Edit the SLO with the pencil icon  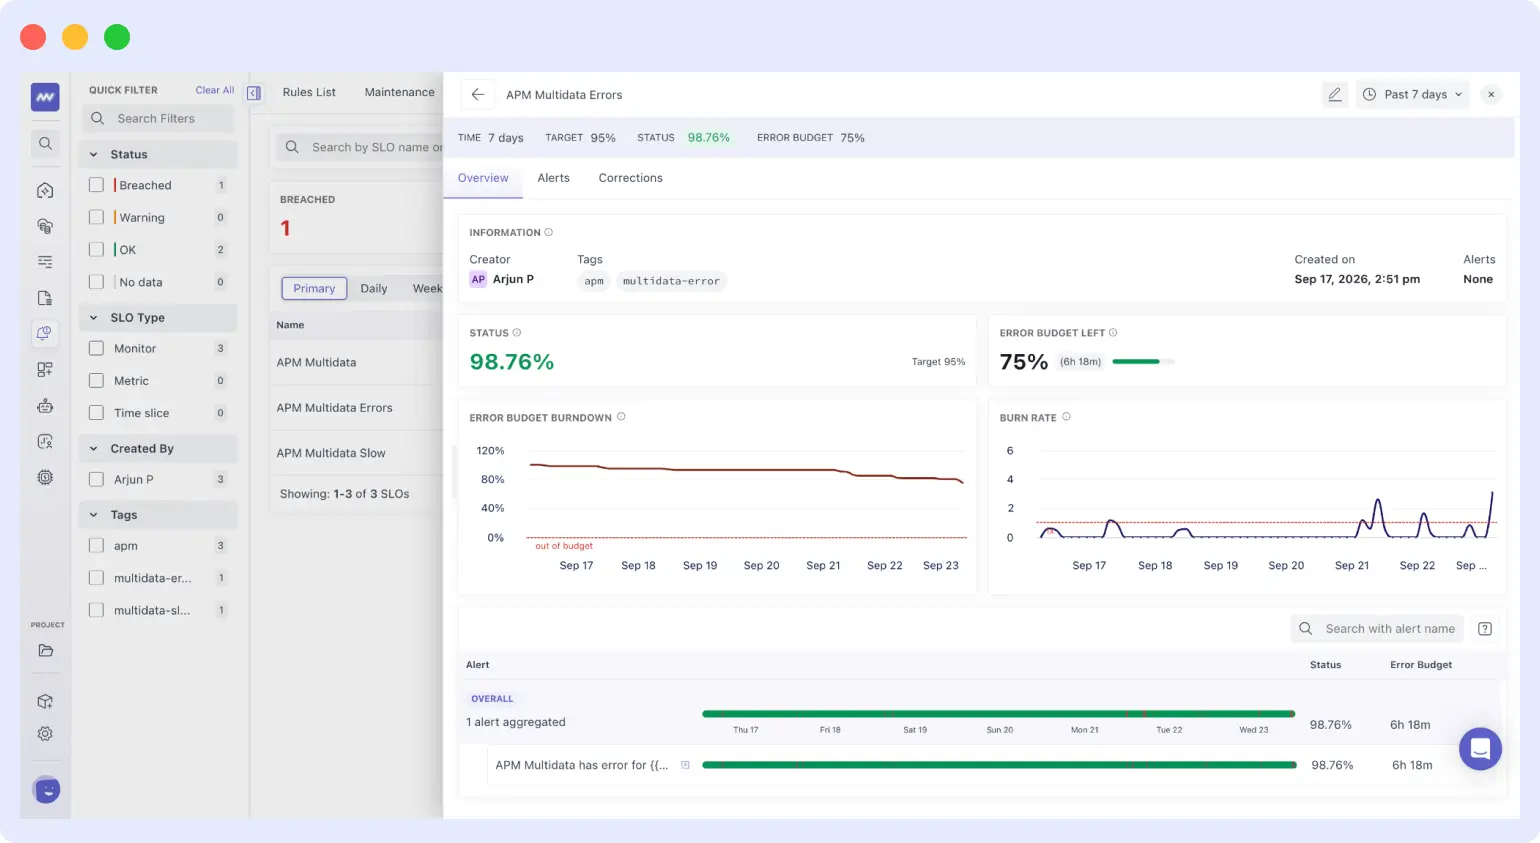click(x=1334, y=94)
